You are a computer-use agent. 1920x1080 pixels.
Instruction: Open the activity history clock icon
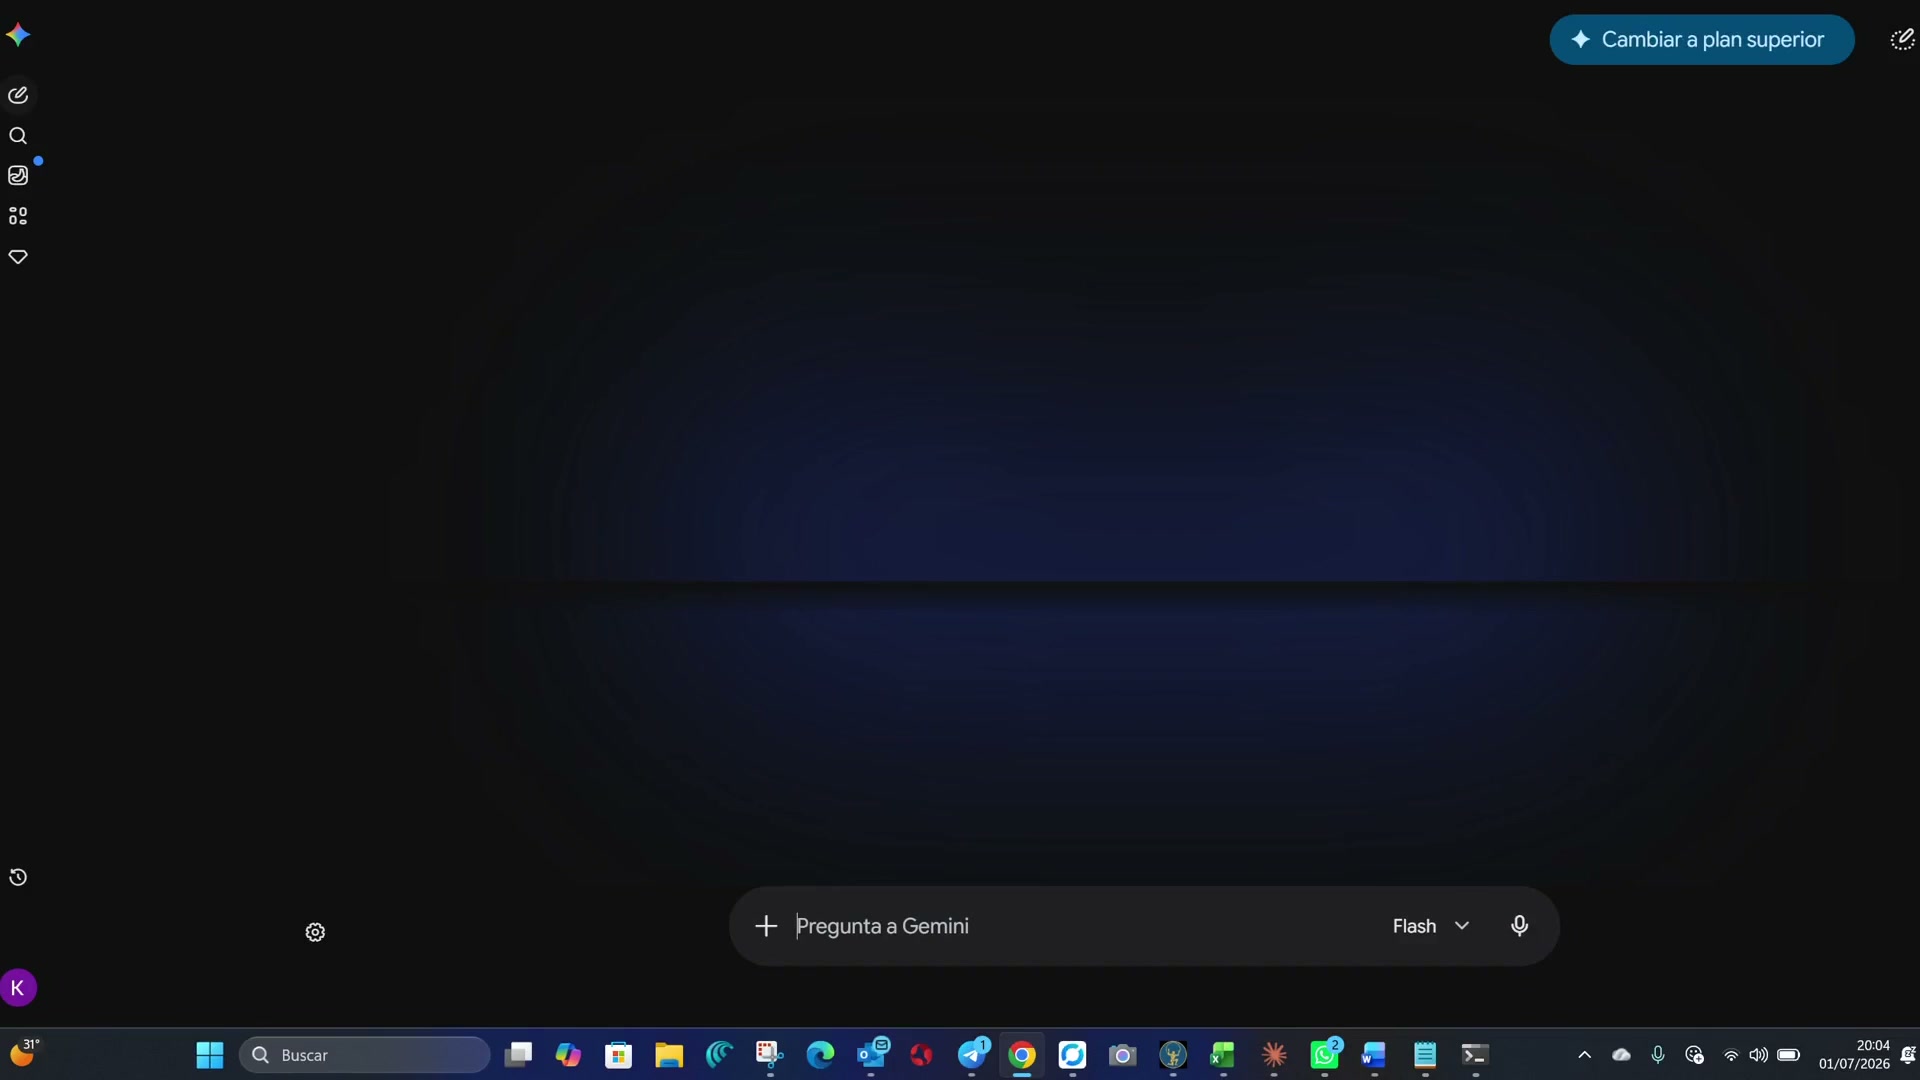point(18,877)
